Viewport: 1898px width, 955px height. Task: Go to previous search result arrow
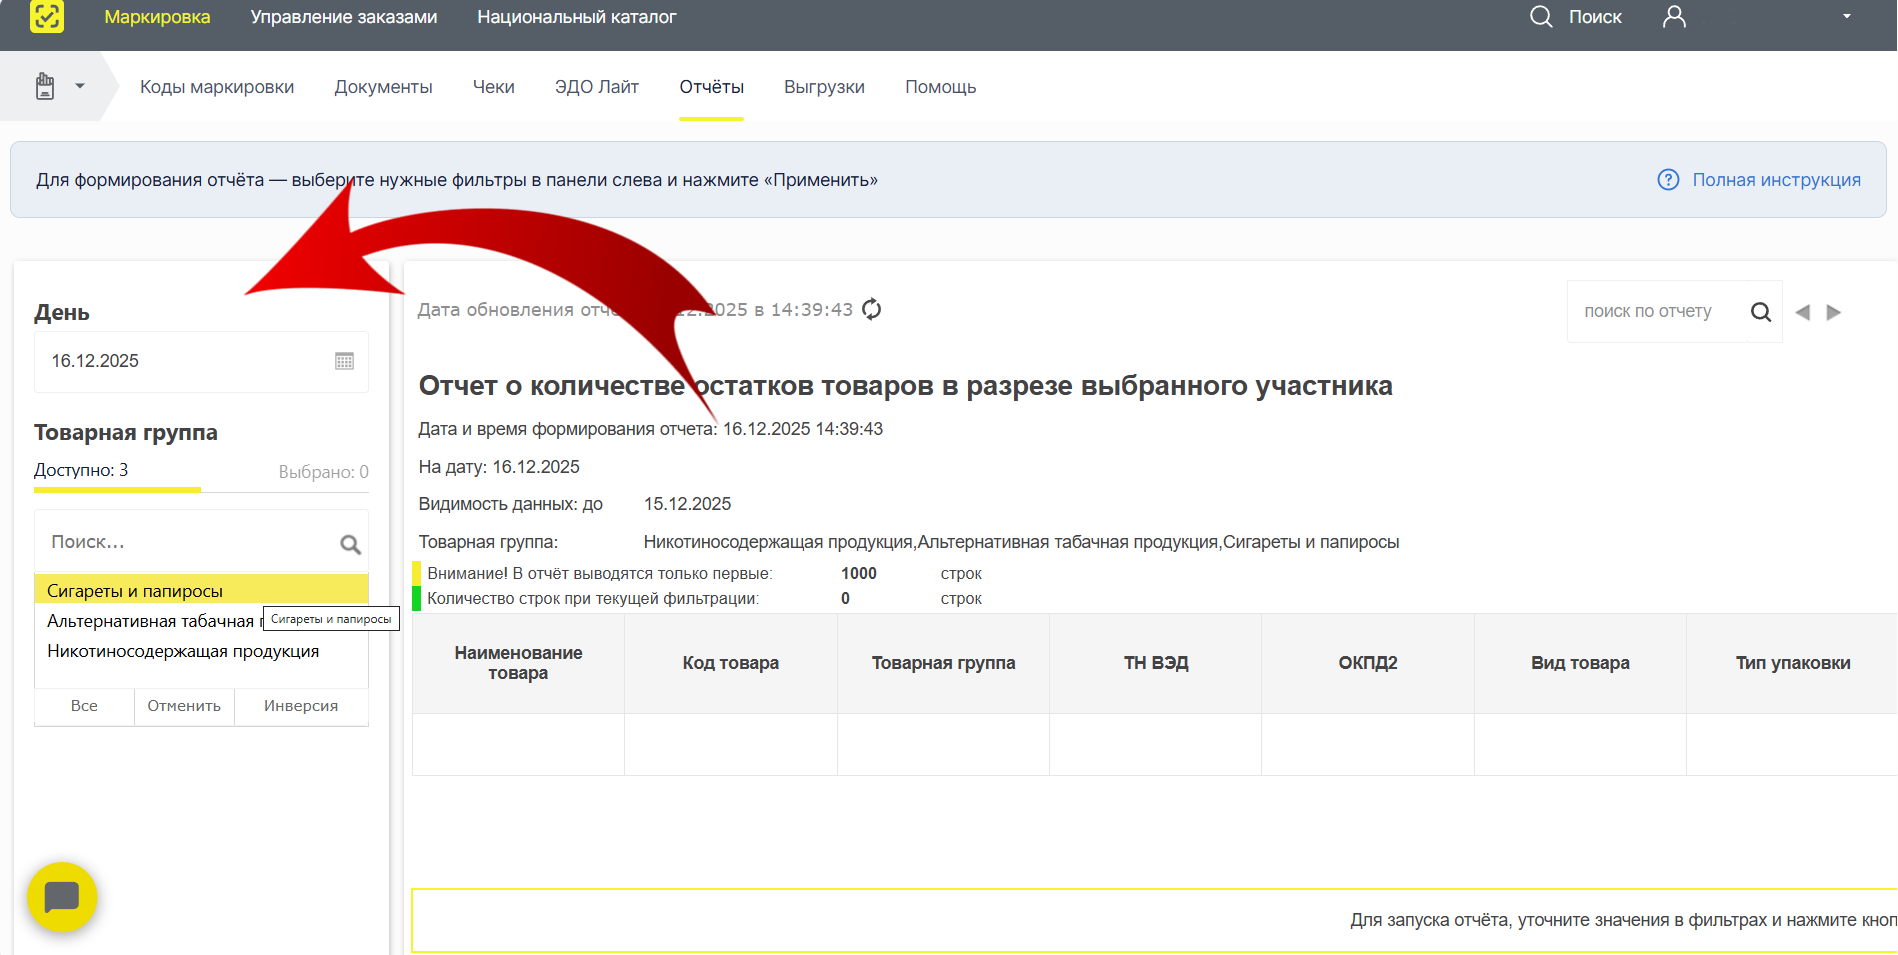tap(1803, 312)
